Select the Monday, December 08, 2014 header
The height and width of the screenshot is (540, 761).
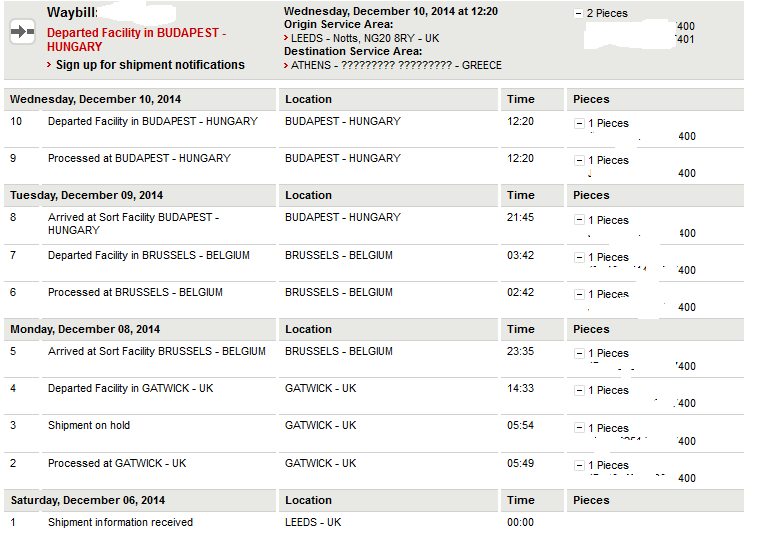[x=85, y=329]
